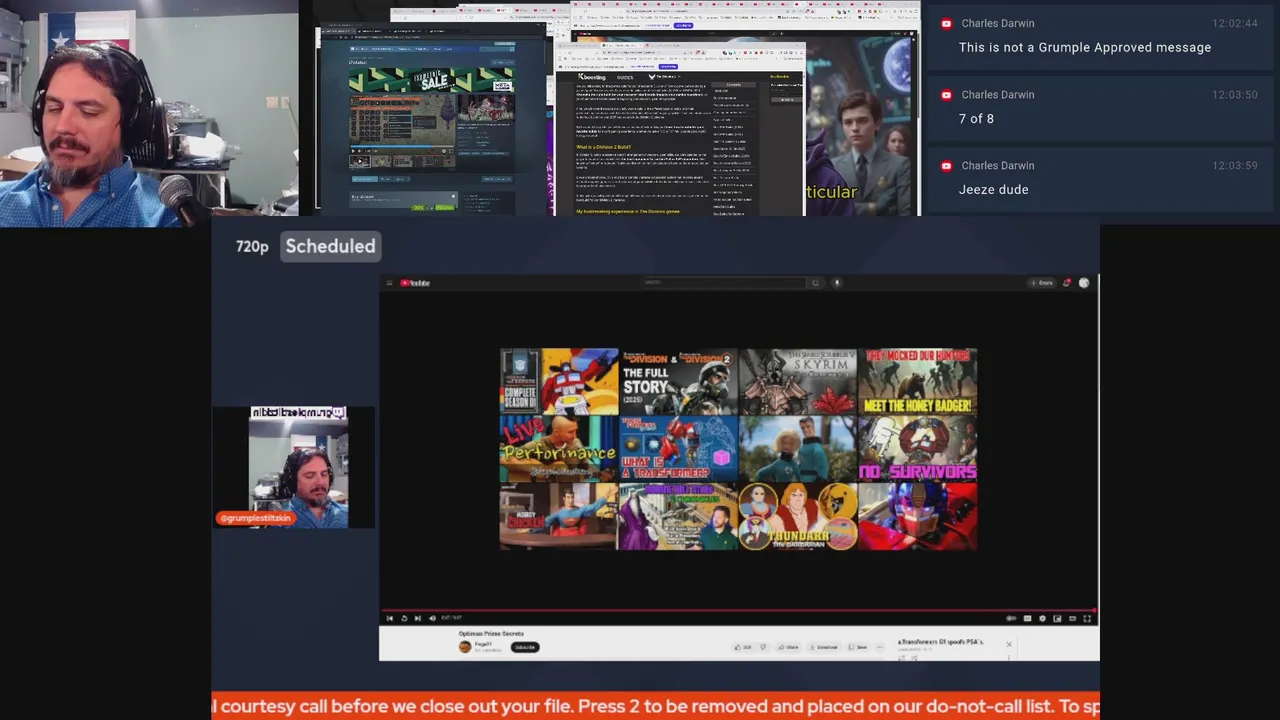Viewport: 1280px width, 720px height.
Task: Open the Division Full Story thumbnail
Action: (678, 381)
